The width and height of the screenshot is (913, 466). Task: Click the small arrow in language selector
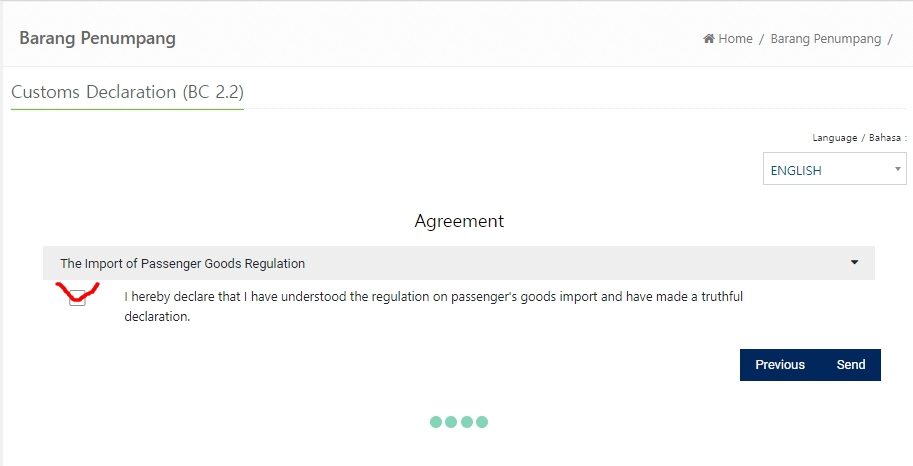coord(897,169)
